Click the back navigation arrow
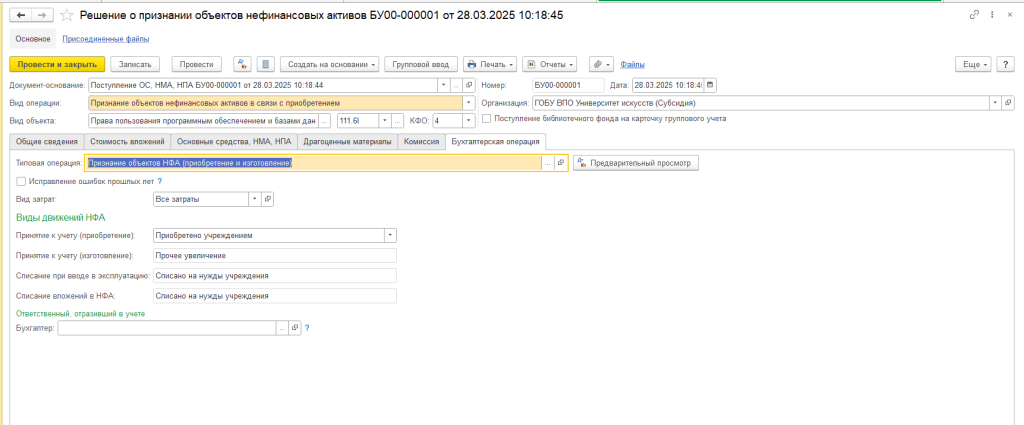Viewport: 1024px width, 425px height. [21, 15]
